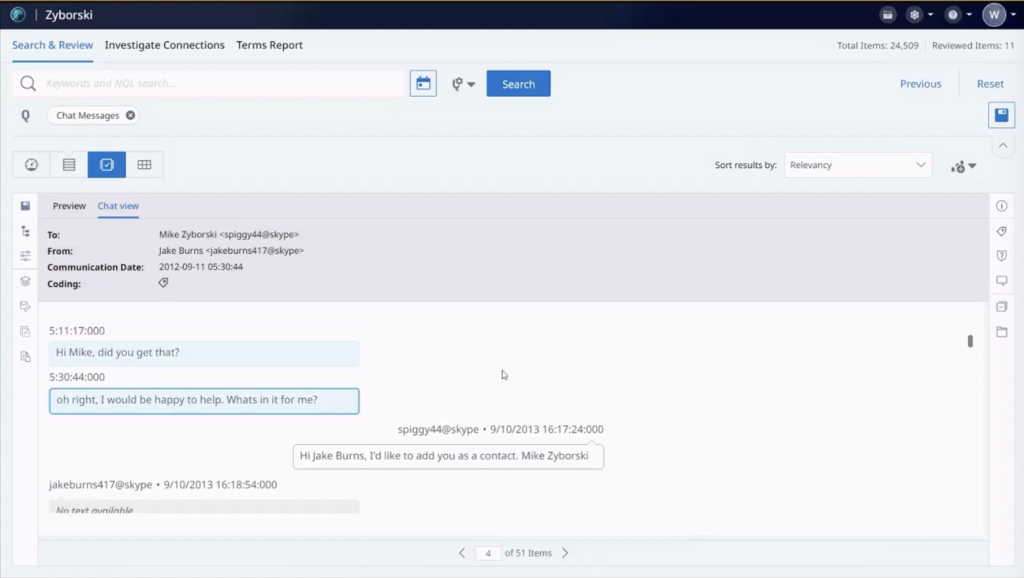Open the document page sidebar icon
The image size is (1024, 578).
25,331
